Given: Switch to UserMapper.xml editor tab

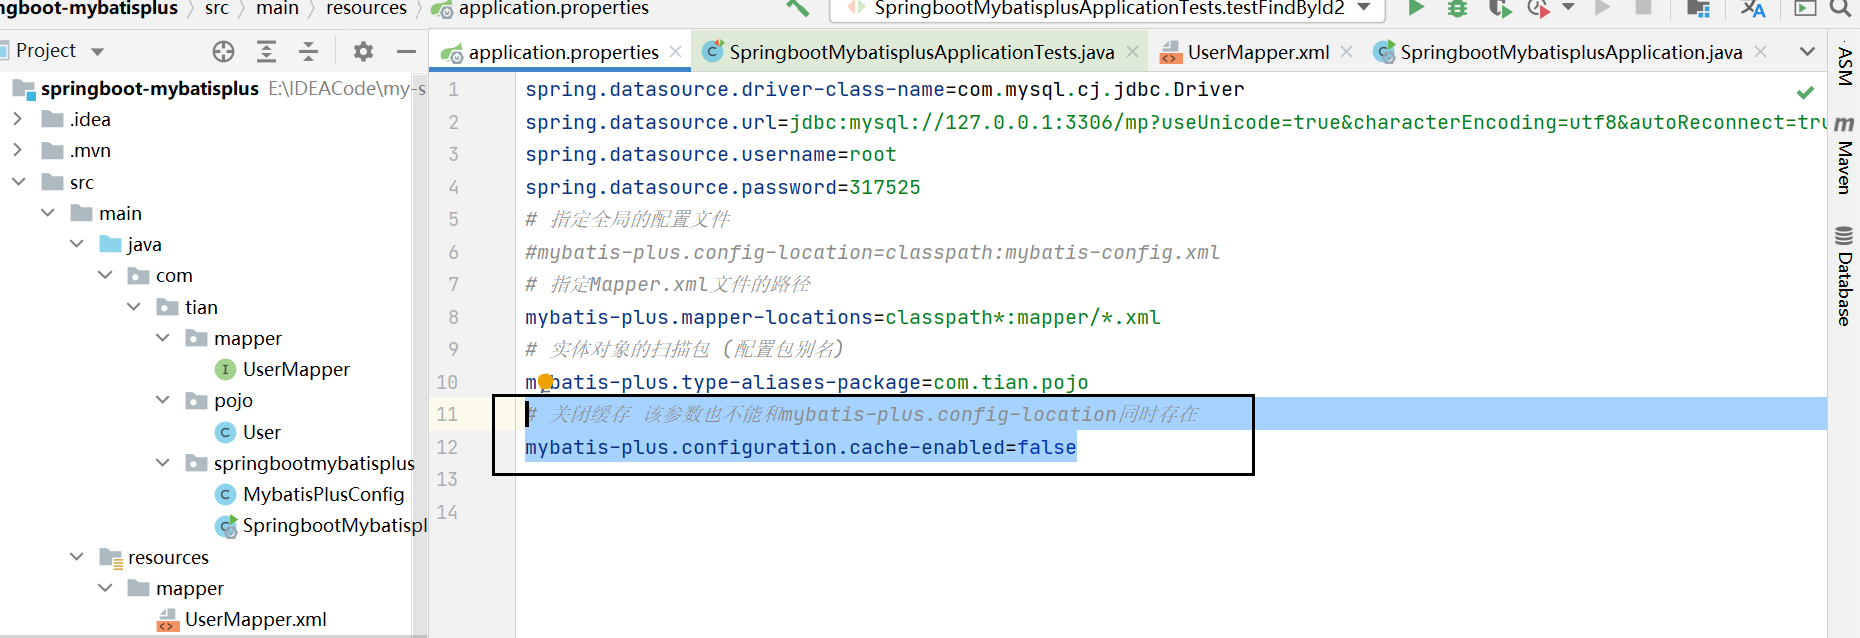Looking at the screenshot, I should 1258,52.
